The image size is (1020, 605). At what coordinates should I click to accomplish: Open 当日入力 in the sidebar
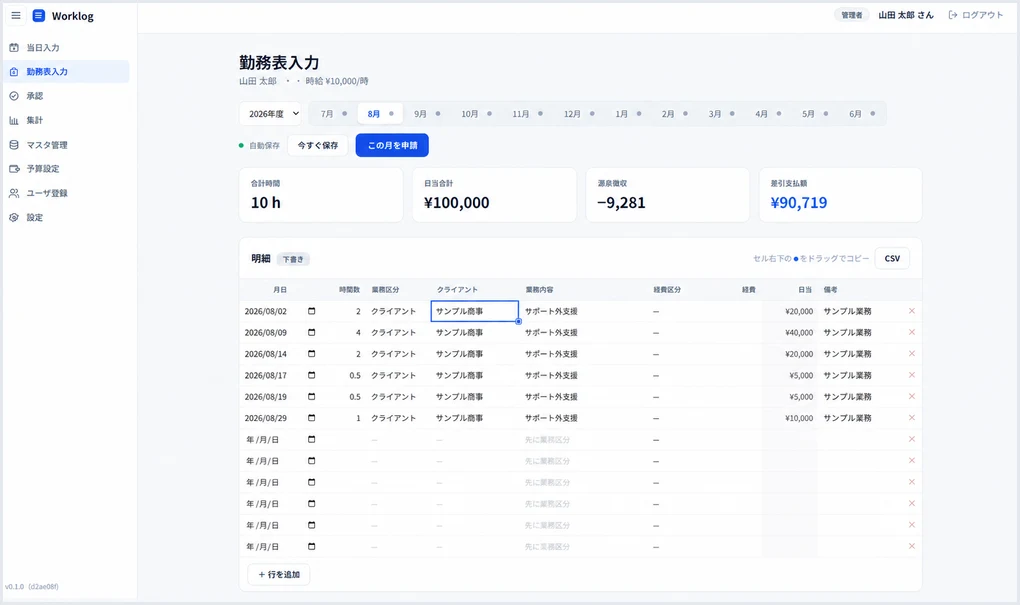[67, 47]
